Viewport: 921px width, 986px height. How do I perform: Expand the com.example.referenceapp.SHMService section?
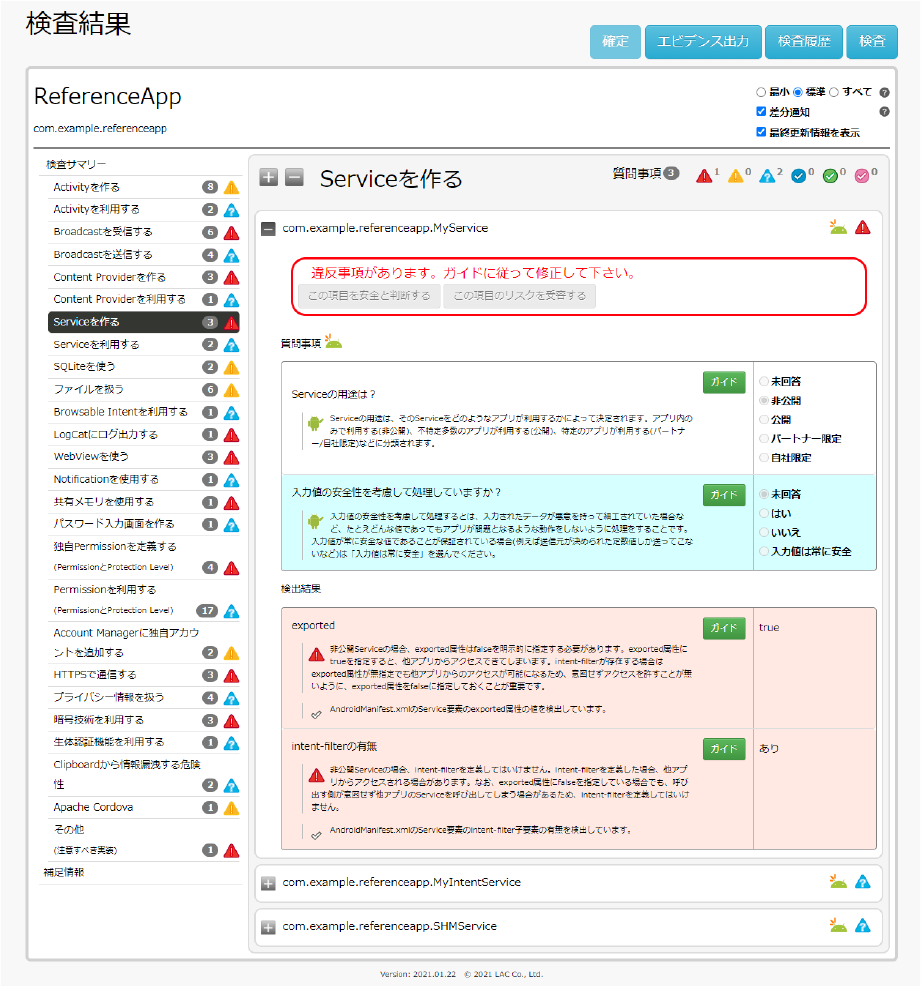[x=267, y=926]
